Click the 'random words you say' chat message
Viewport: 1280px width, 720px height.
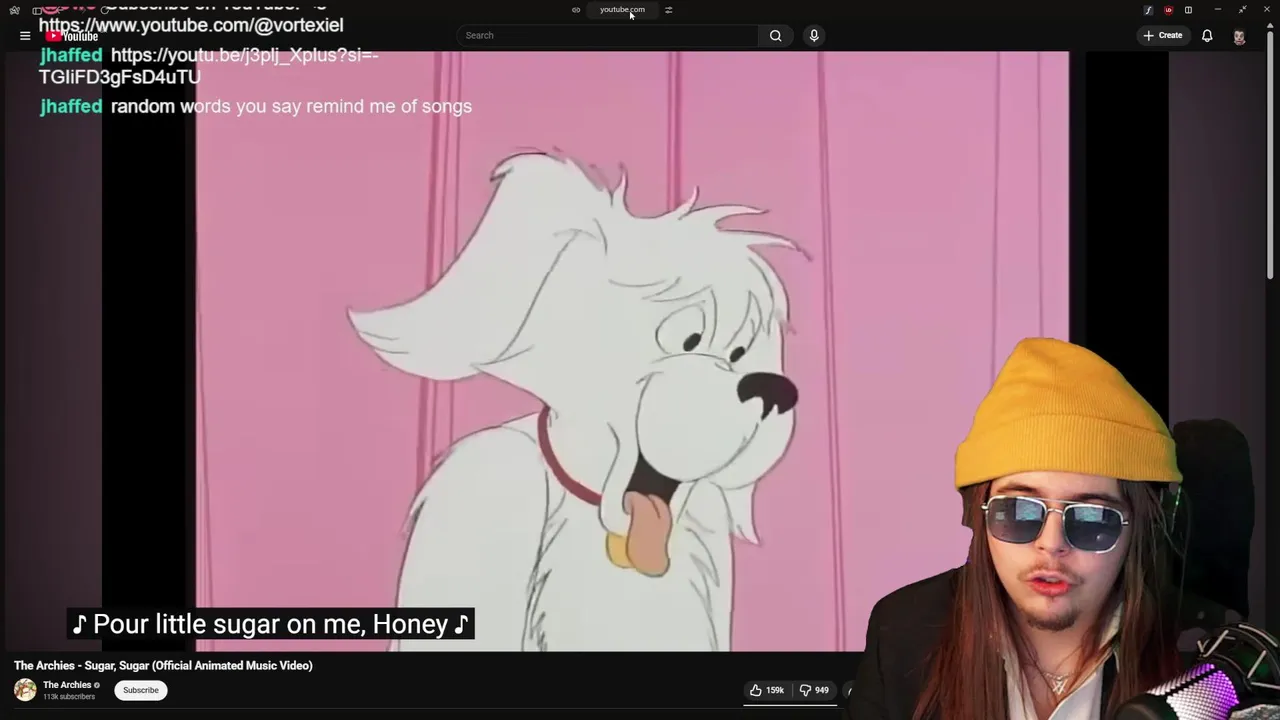291,107
